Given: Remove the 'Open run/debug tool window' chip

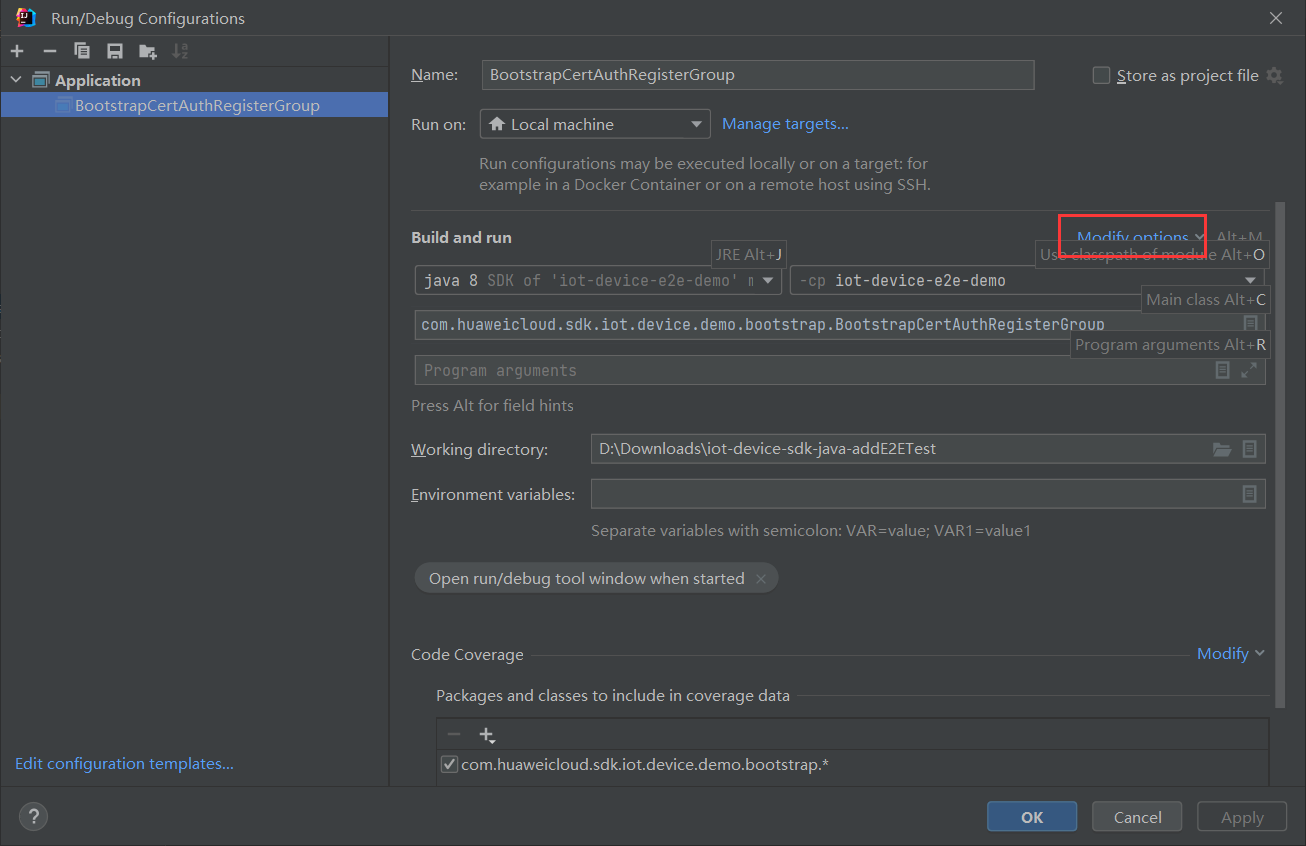Looking at the screenshot, I should (761, 579).
